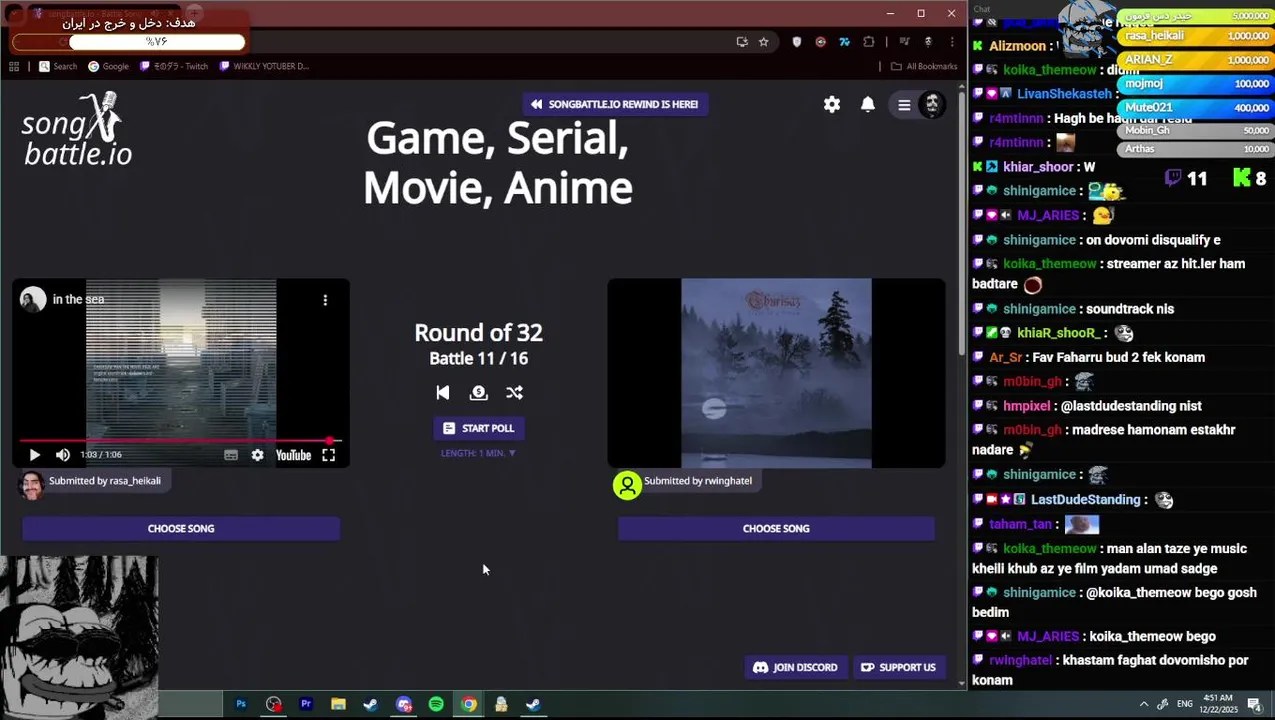Click the channel avatar on 'in the sea' video
Viewport: 1275px width, 720px height.
coord(33,300)
